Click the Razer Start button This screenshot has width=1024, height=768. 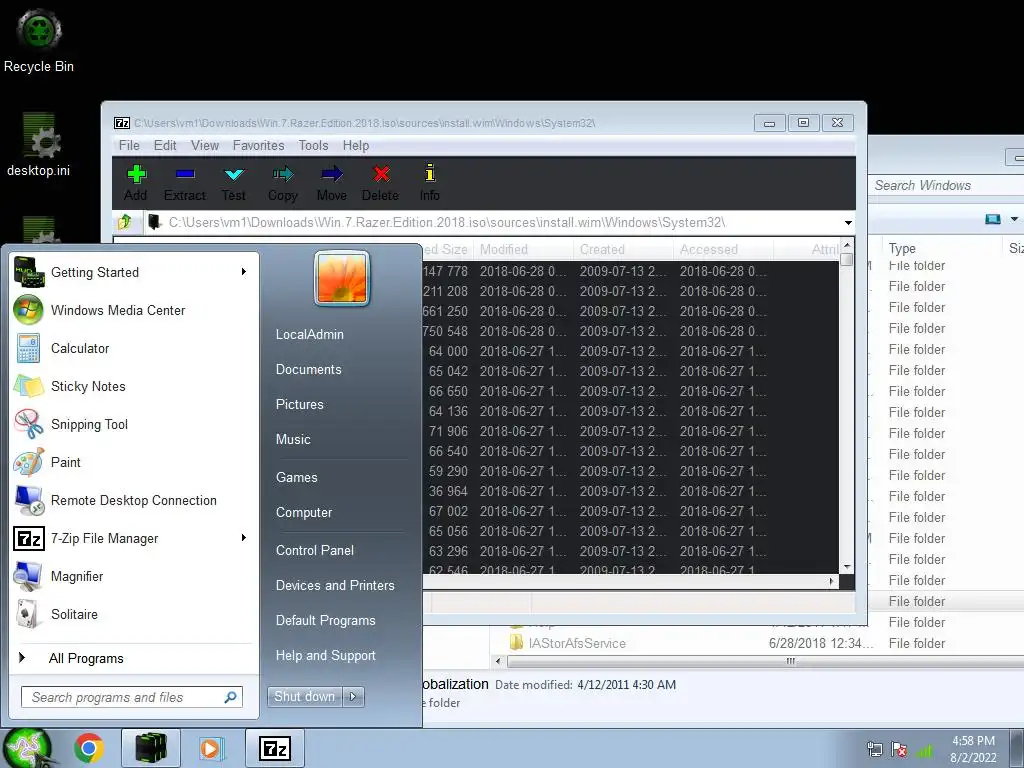[26, 748]
